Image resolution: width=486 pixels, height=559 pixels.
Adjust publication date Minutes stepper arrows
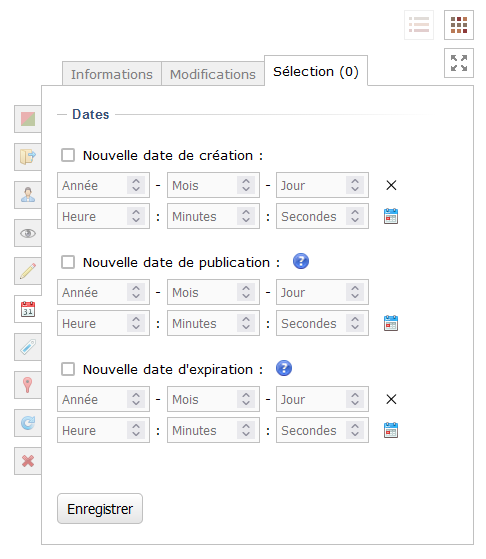[246, 323]
